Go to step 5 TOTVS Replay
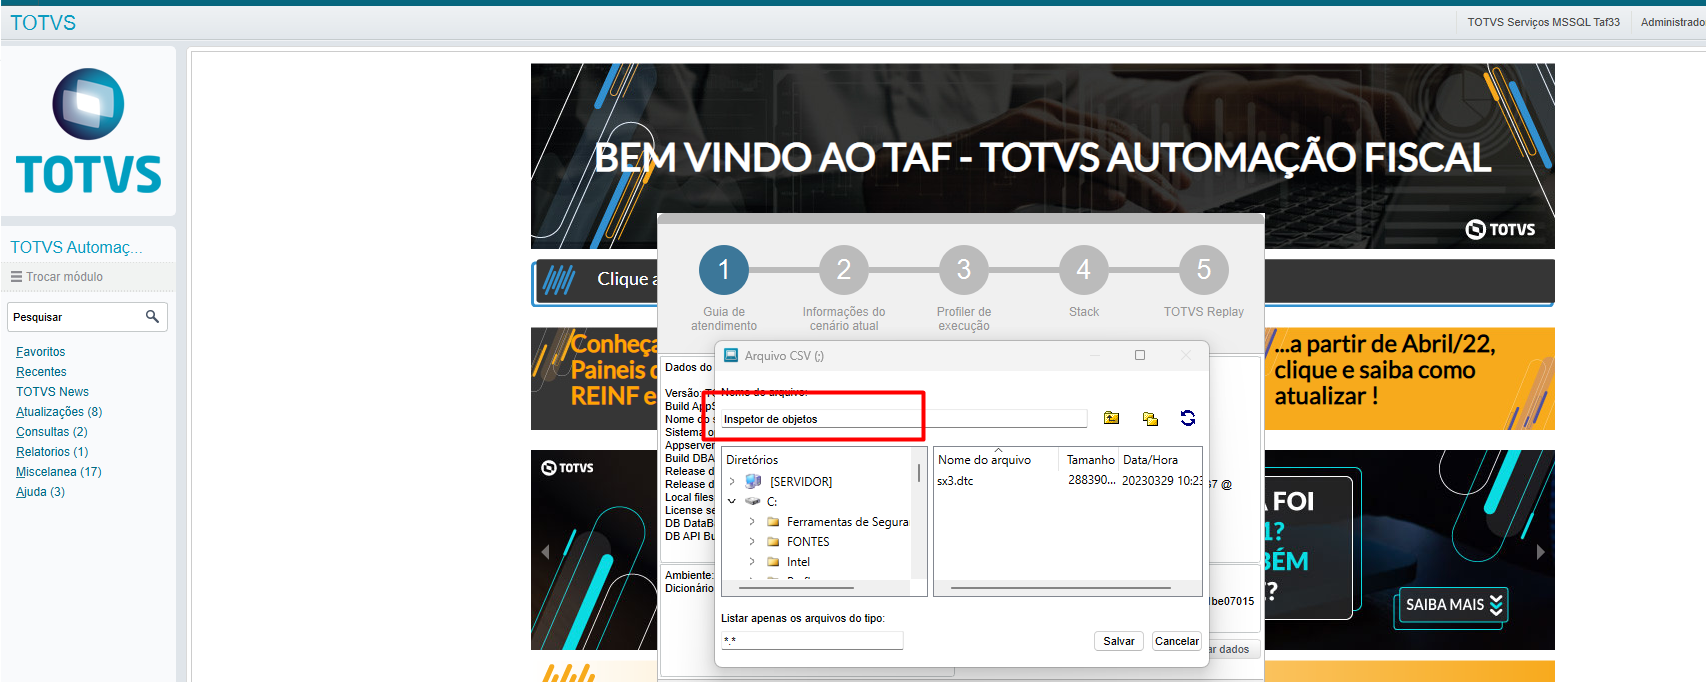 click(x=1204, y=270)
